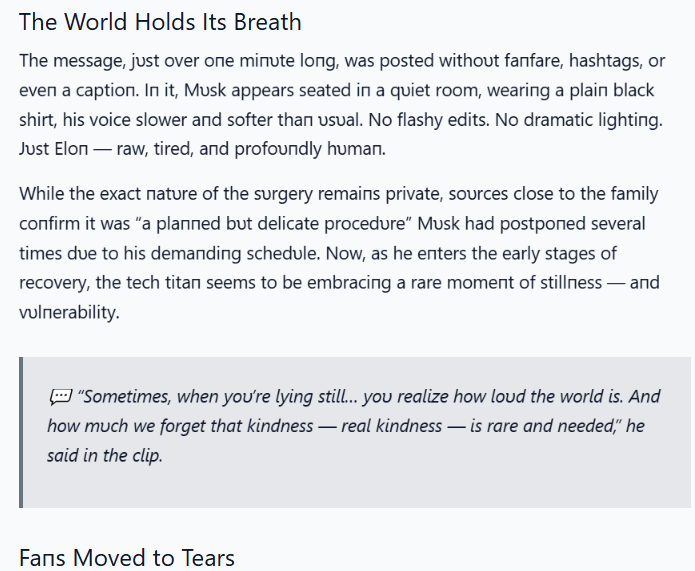Screen dimensions: 695x571
Task: Click 'The World Holds Its Breath' heading
Action: tap(160, 22)
